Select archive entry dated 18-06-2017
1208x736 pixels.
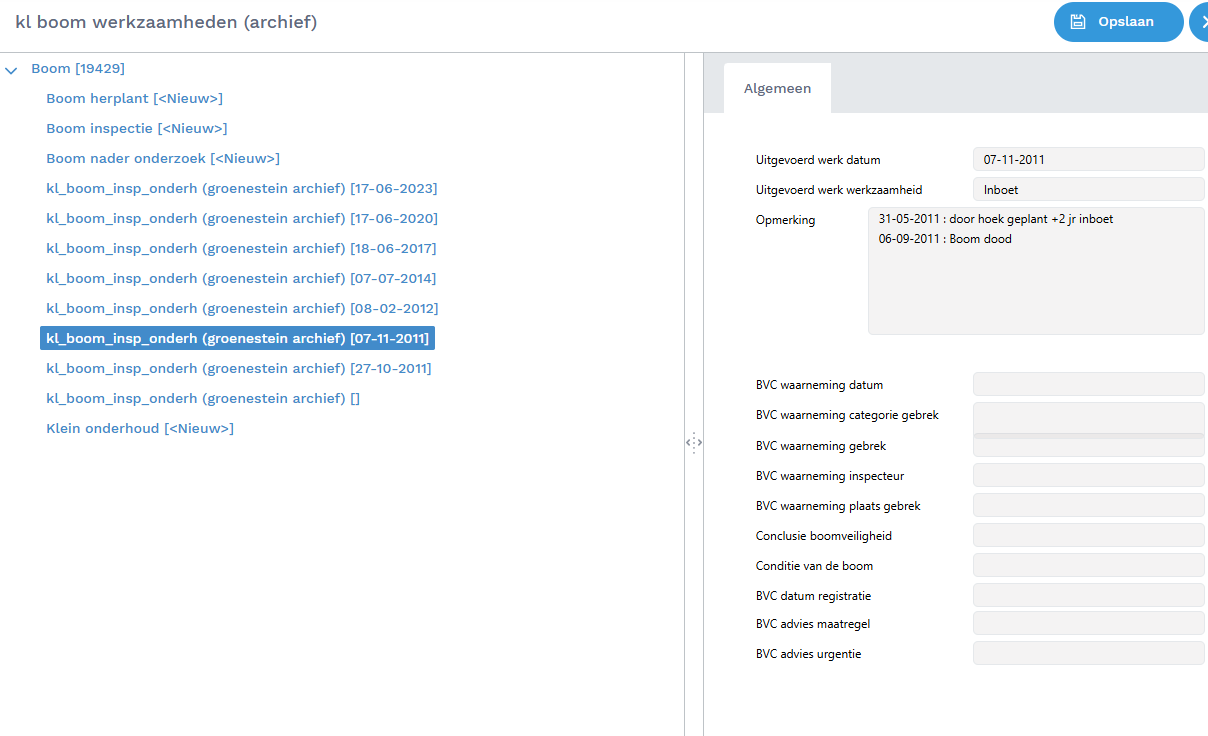(241, 249)
